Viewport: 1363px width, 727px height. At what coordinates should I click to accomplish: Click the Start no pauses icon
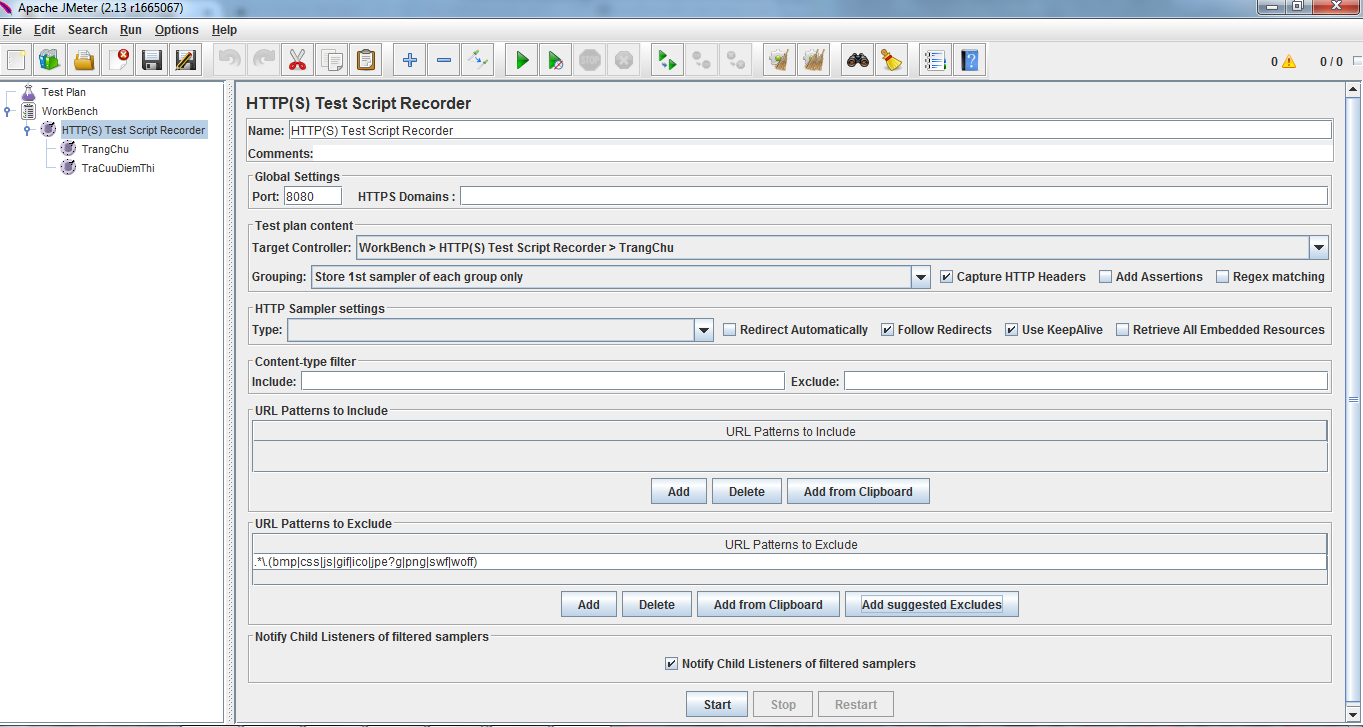[x=555, y=60]
